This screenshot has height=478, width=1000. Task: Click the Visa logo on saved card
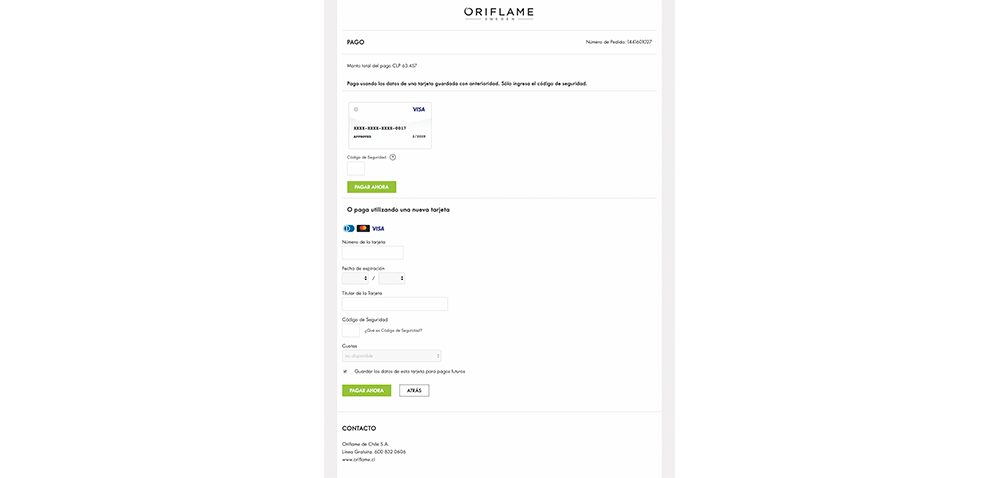tap(418, 109)
